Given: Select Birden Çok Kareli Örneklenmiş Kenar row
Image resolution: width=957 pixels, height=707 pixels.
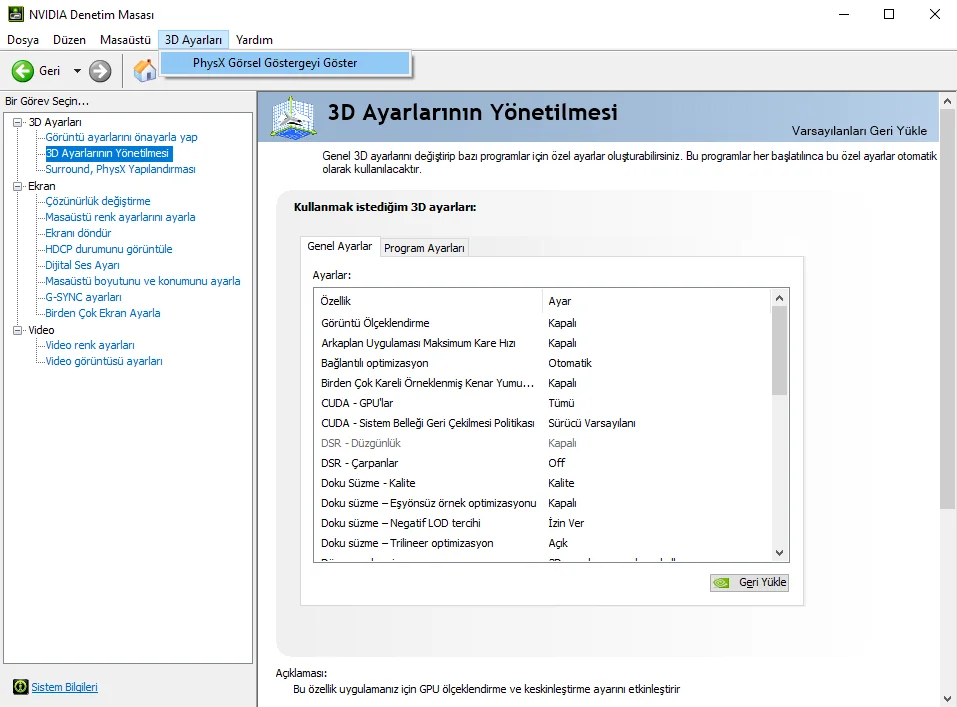Looking at the screenshot, I should (x=543, y=383).
